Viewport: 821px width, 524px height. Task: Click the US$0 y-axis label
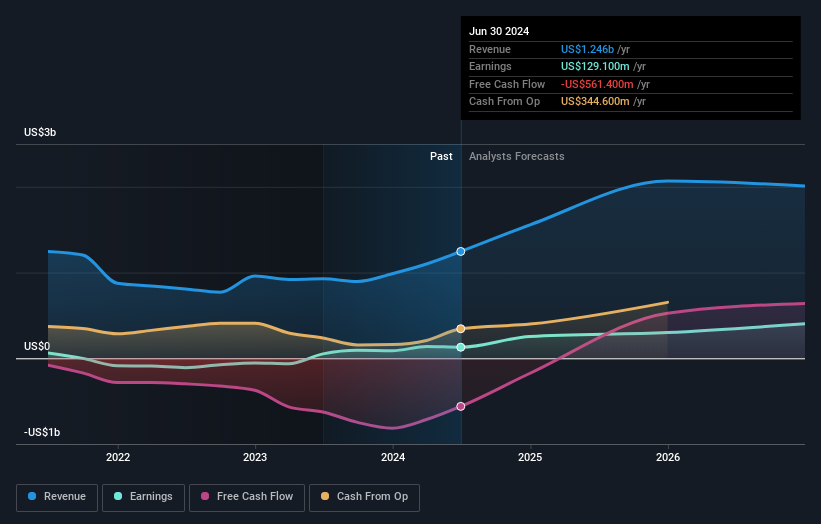coord(37,347)
